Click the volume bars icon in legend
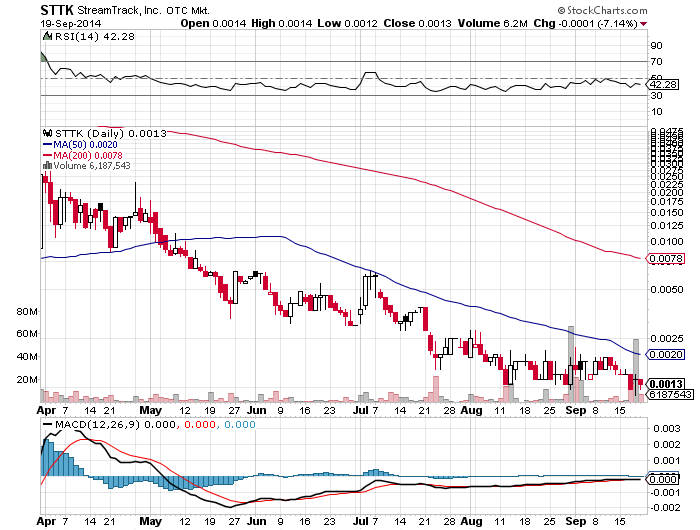700x530 pixels. [47, 166]
